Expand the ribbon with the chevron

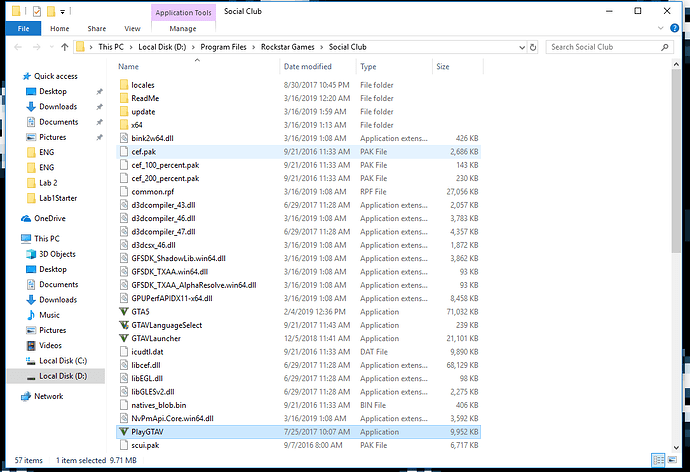661,28
